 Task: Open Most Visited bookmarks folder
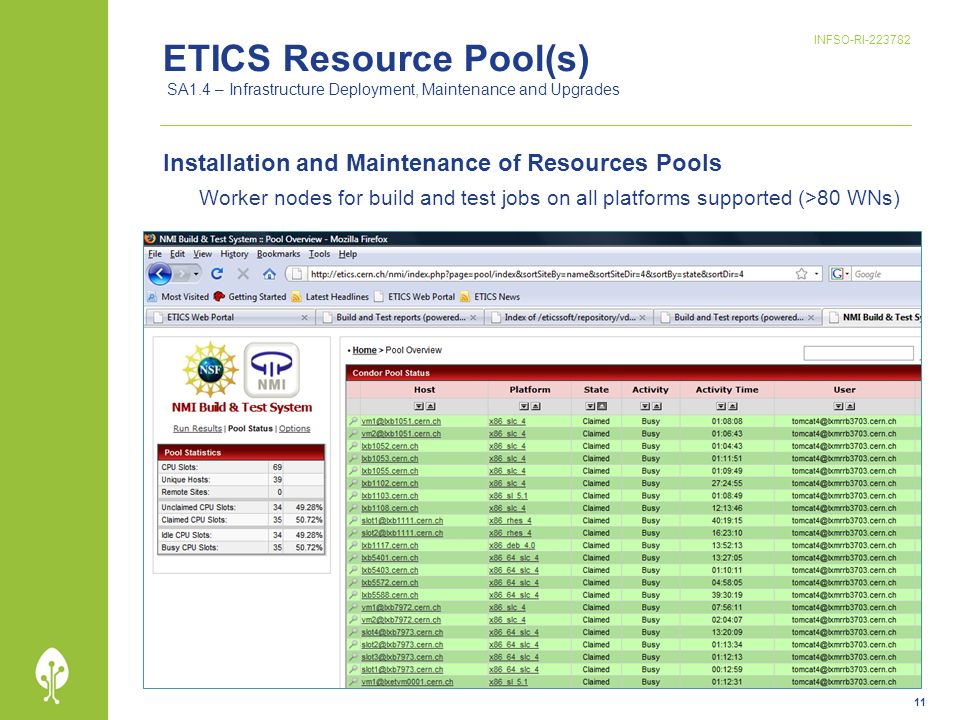[178, 297]
